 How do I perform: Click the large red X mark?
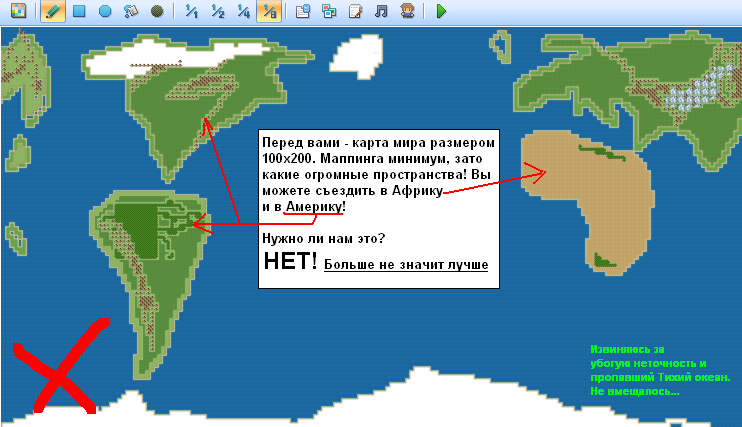[x=62, y=367]
